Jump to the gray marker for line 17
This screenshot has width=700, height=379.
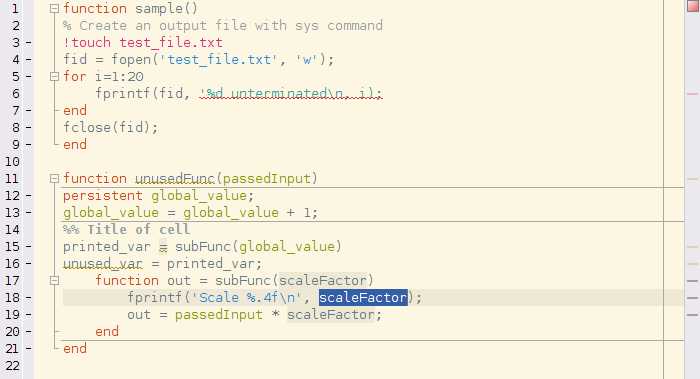pyautogui.click(x=692, y=281)
